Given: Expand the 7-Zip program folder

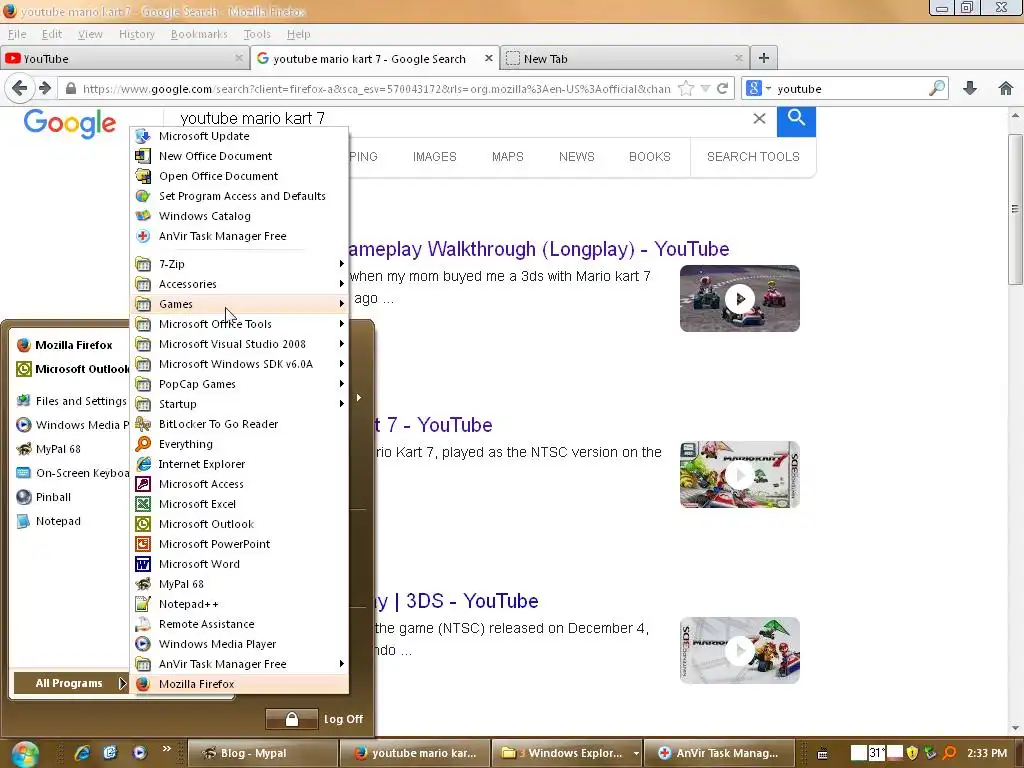Looking at the screenshot, I should click(239, 264).
